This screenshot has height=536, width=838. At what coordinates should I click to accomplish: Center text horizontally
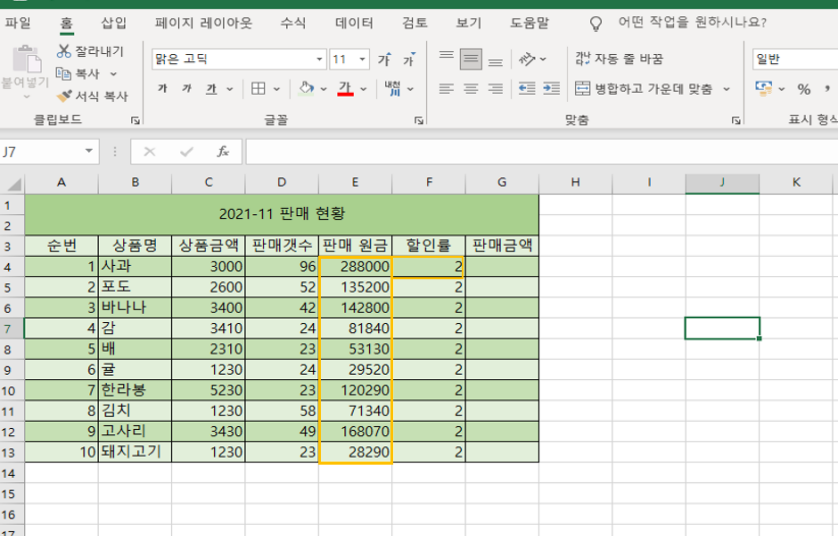471,89
